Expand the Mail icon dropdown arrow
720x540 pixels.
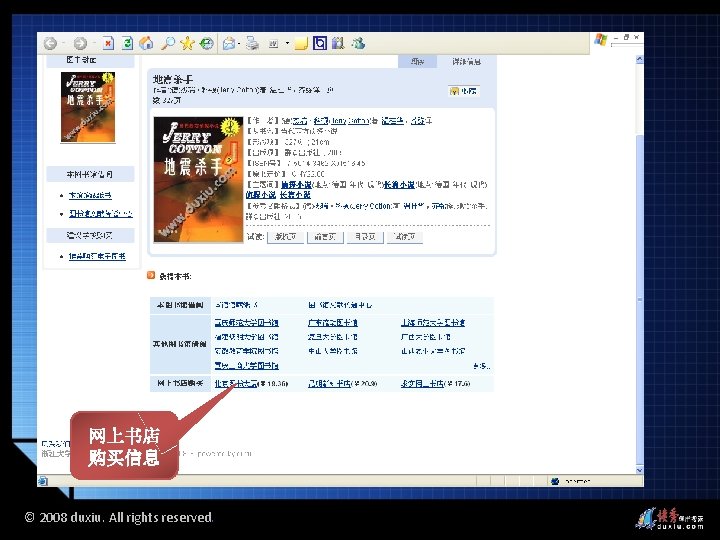point(239,44)
